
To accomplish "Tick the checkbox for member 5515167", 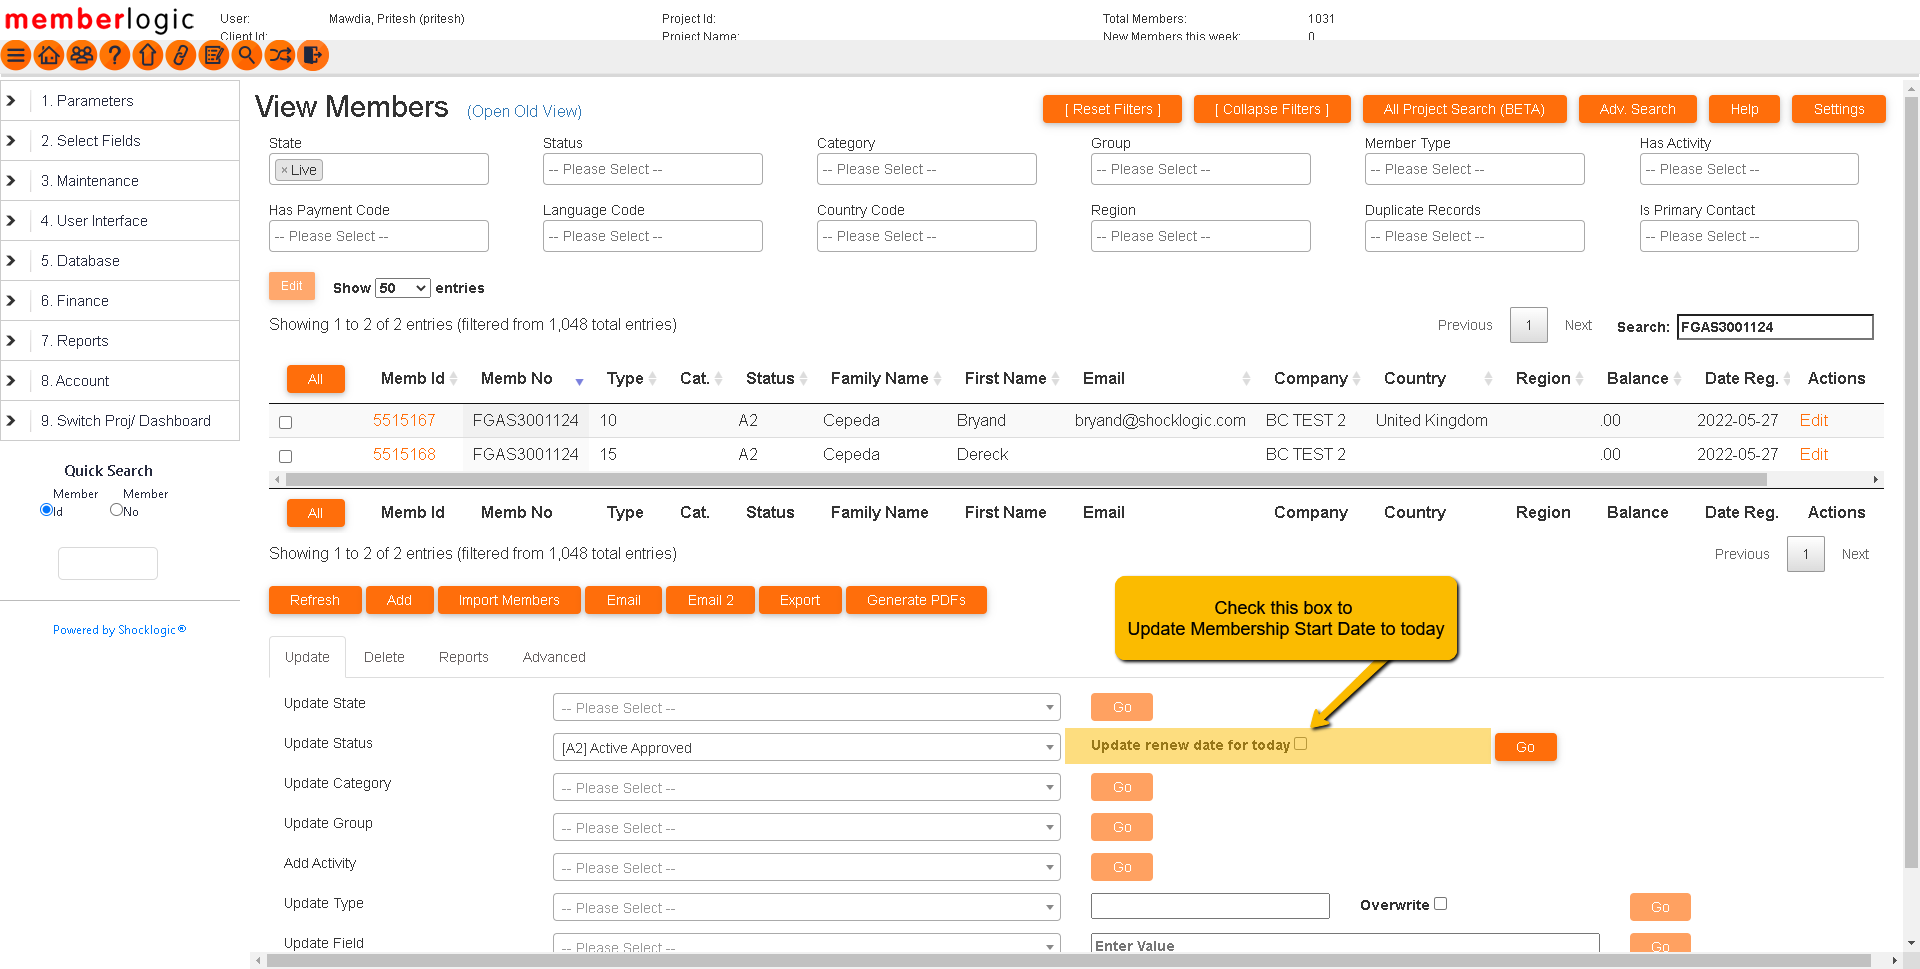I will (286, 422).
